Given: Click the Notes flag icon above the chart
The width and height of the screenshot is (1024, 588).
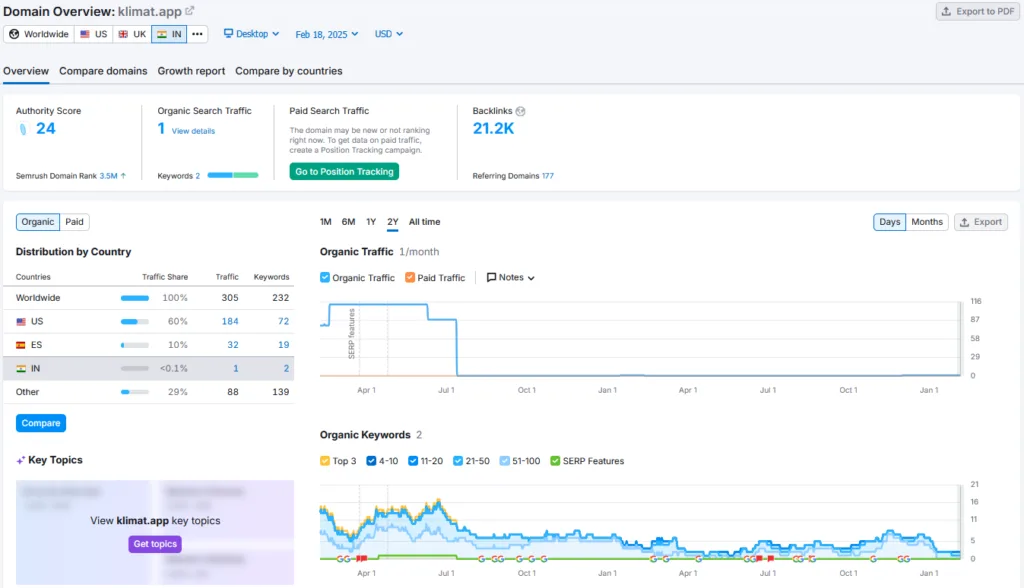Looking at the screenshot, I should tap(492, 277).
